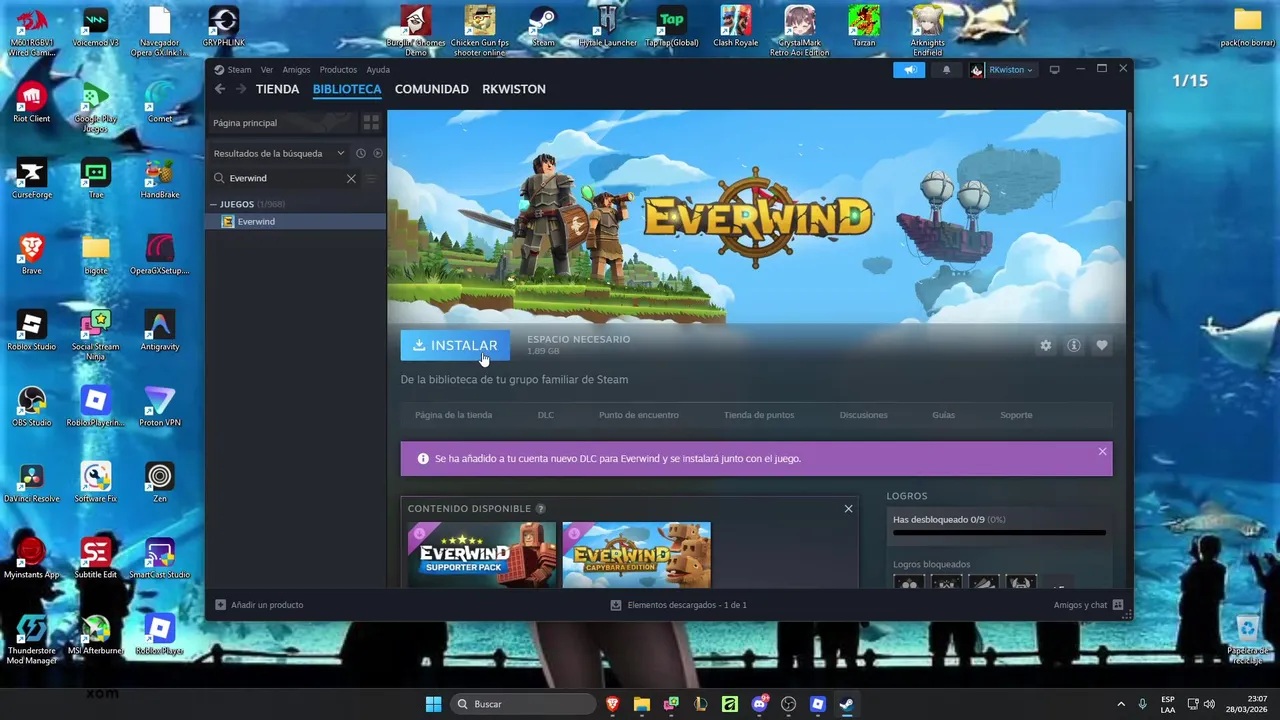Open Elementos descargados downloads status
The width and height of the screenshot is (1280, 720).
point(679,605)
